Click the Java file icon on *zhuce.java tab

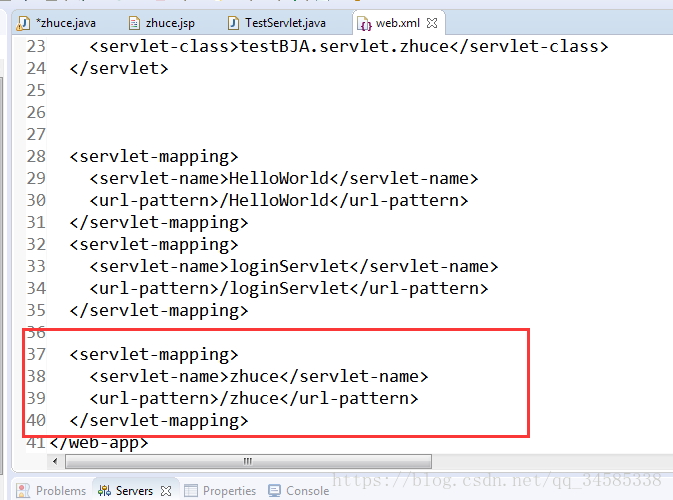(x=23, y=23)
